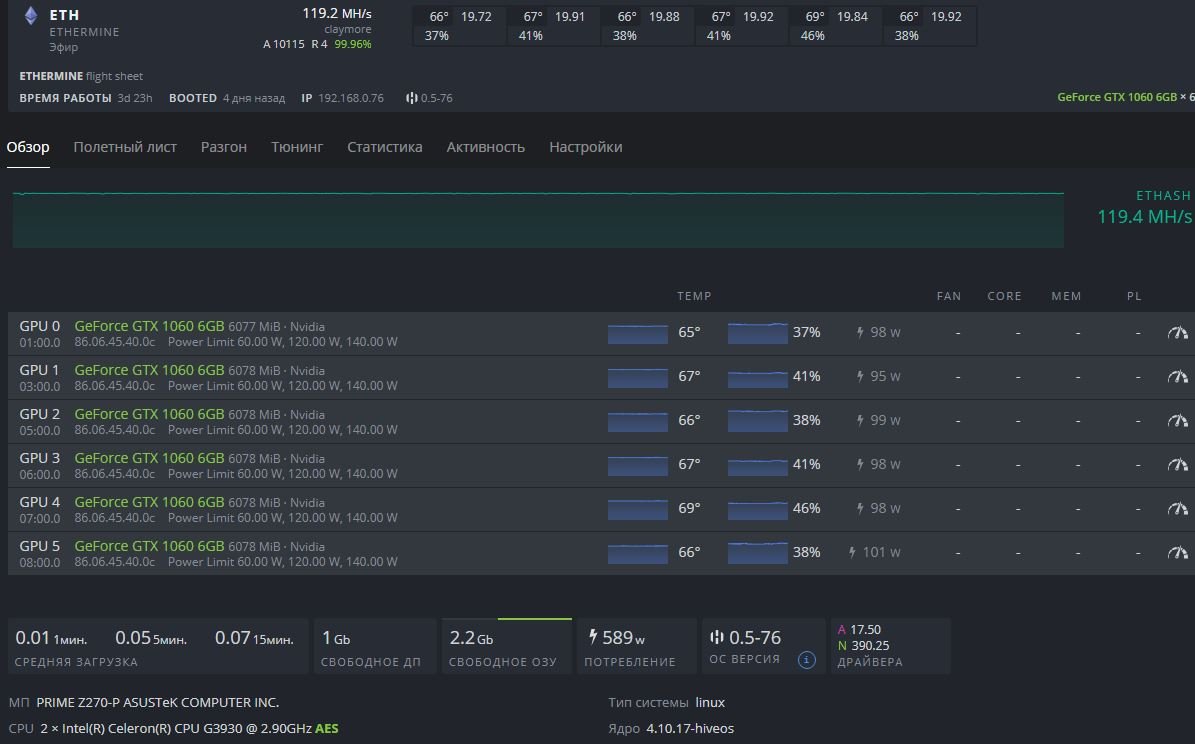Click the power bolt icon in the GPU 4 row
The height and width of the screenshot is (744, 1195).
(860, 508)
